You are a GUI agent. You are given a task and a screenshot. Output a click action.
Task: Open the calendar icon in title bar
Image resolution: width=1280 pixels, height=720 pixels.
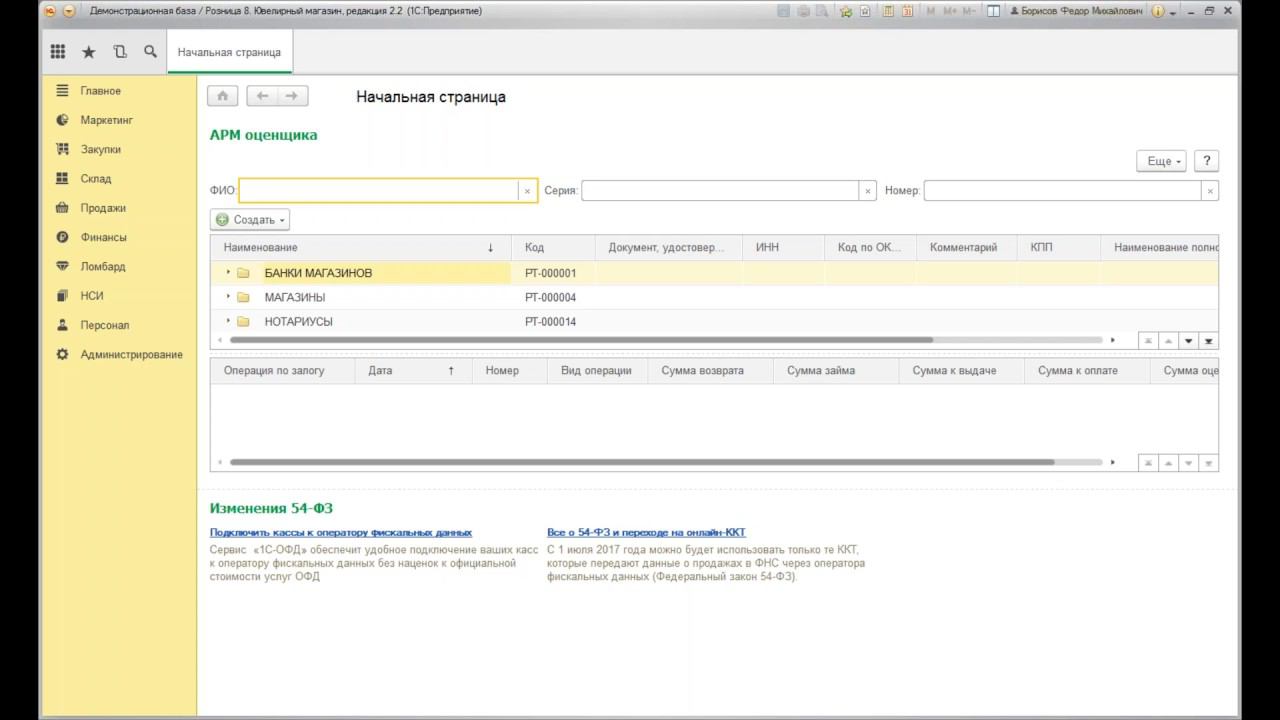[x=908, y=11]
